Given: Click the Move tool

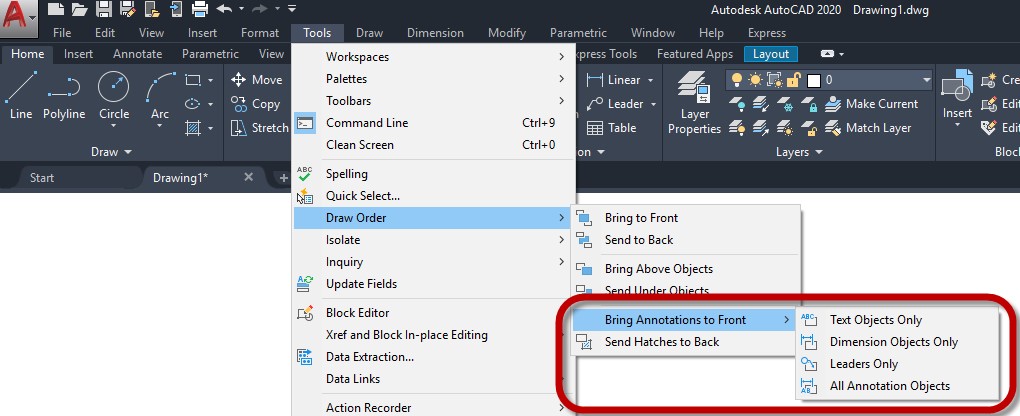Looking at the screenshot, I should 257,80.
